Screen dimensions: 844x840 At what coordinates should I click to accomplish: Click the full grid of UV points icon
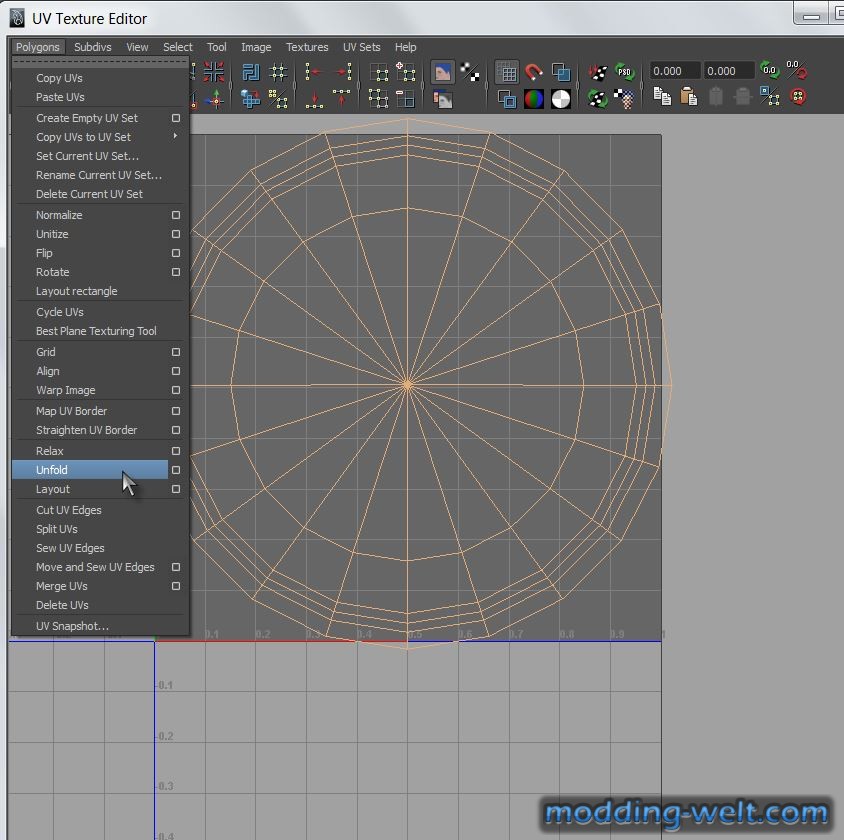pyautogui.click(x=378, y=99)
